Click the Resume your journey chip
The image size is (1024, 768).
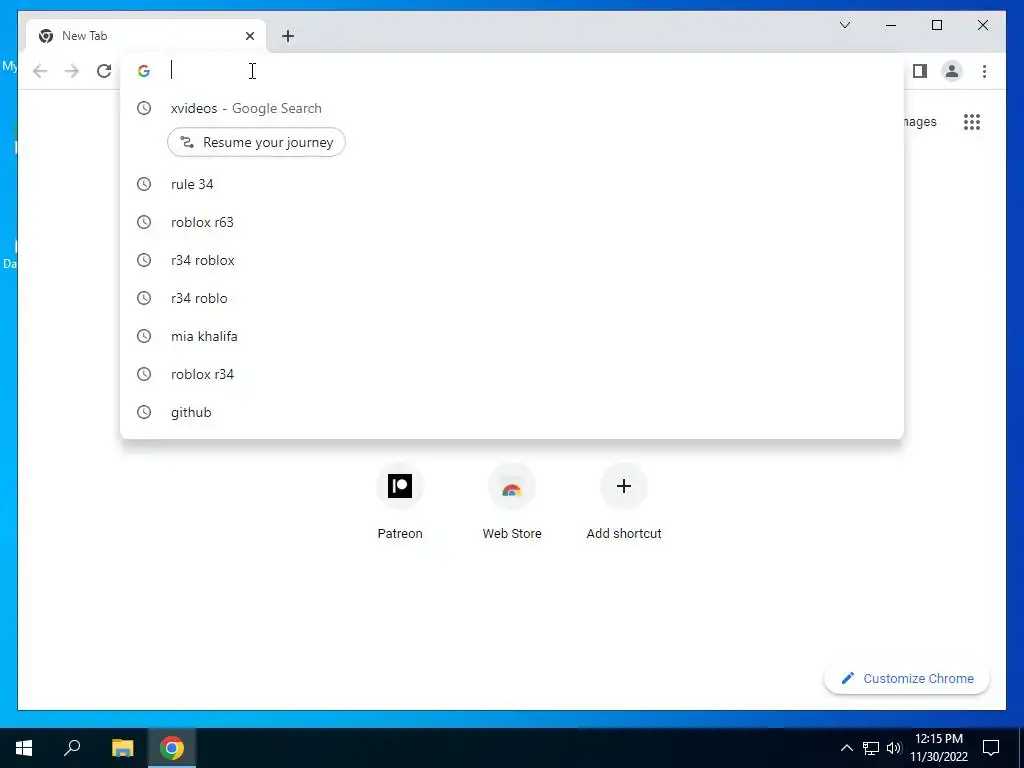(256, 142)
